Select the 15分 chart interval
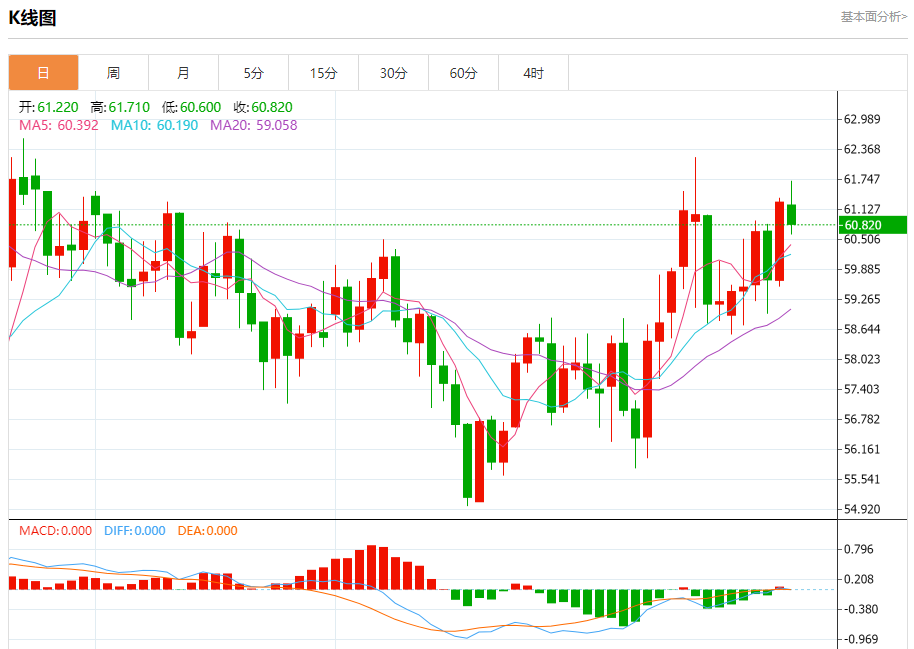 (323, 73)
